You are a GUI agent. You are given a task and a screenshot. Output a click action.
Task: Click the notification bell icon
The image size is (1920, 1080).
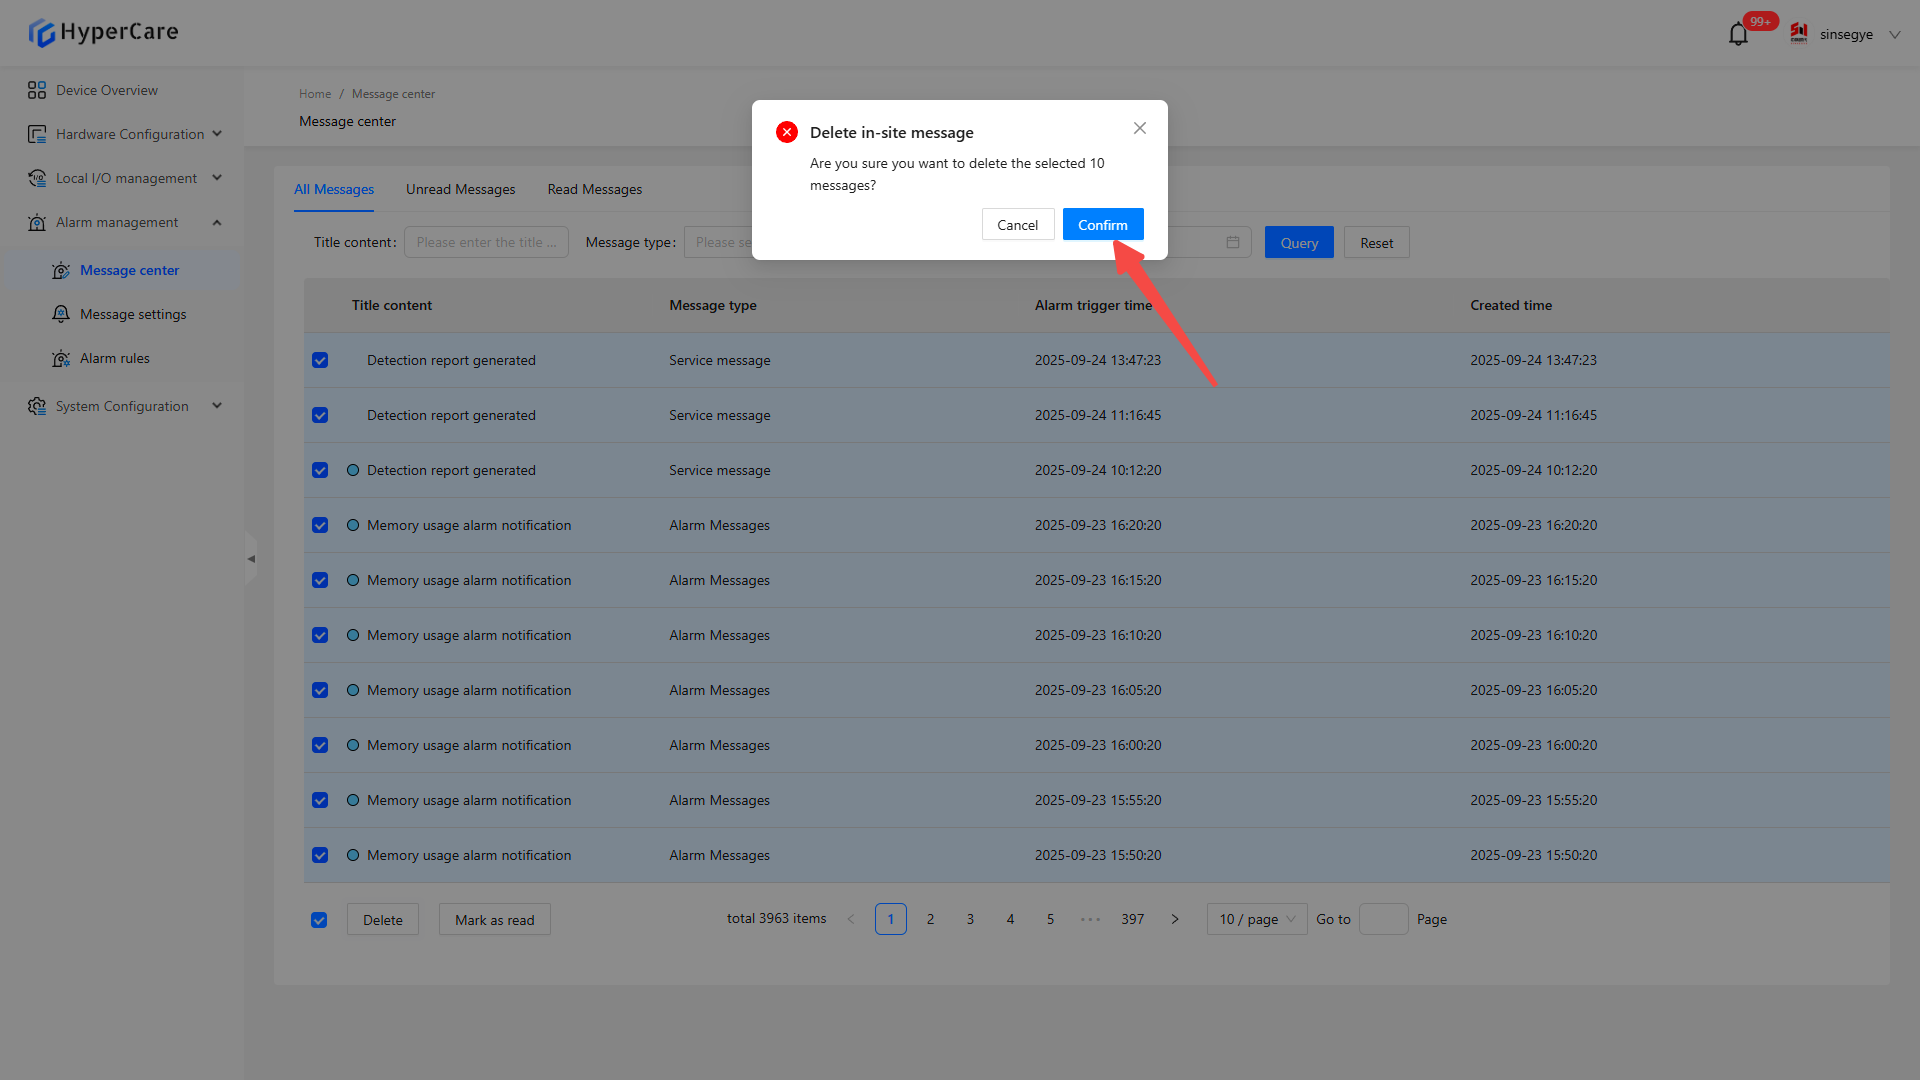pyautogui.click(x=1738, y=35)
